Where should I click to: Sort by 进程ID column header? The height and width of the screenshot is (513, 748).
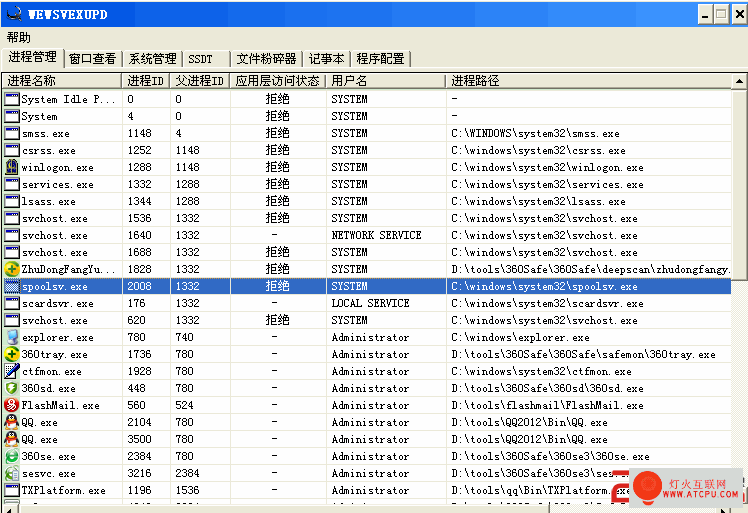pos(146,81)
